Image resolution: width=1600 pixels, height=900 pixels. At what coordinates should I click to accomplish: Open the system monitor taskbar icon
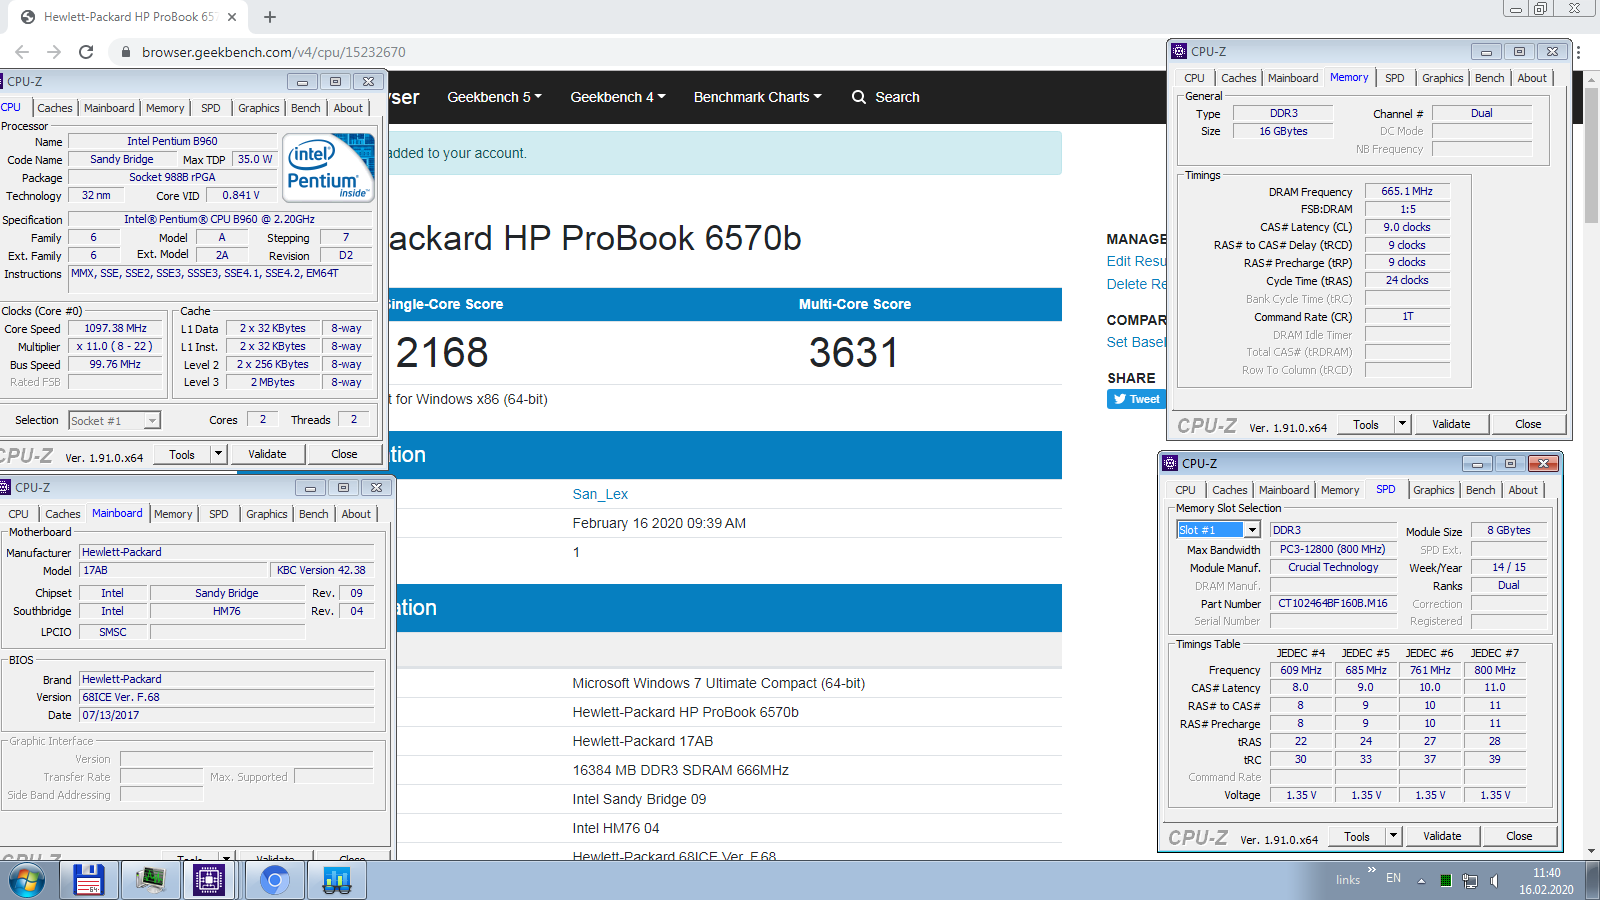coord(150,880)
